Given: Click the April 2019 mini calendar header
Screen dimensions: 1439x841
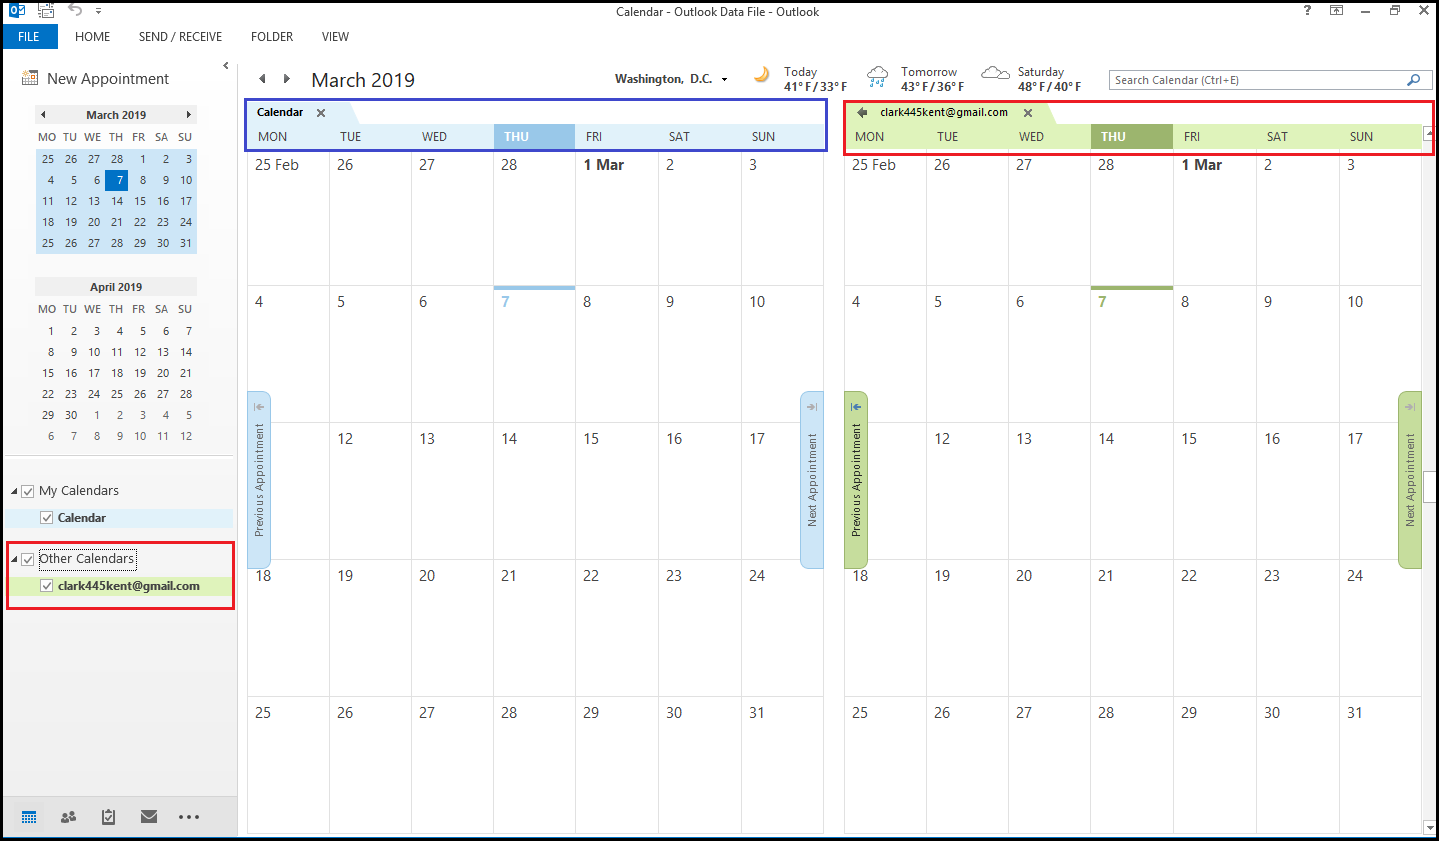Looking at the screenshot, I should (116, 287).
